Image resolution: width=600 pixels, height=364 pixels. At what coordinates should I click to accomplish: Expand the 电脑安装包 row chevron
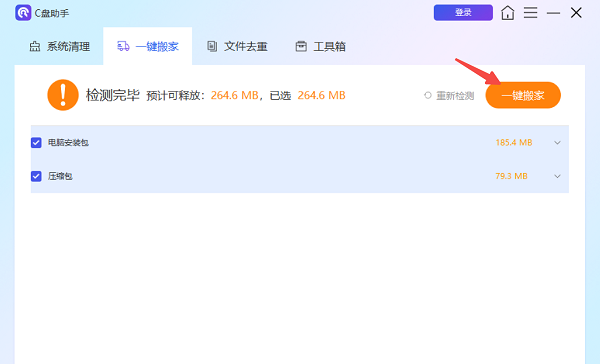click(x=558, y=143)
